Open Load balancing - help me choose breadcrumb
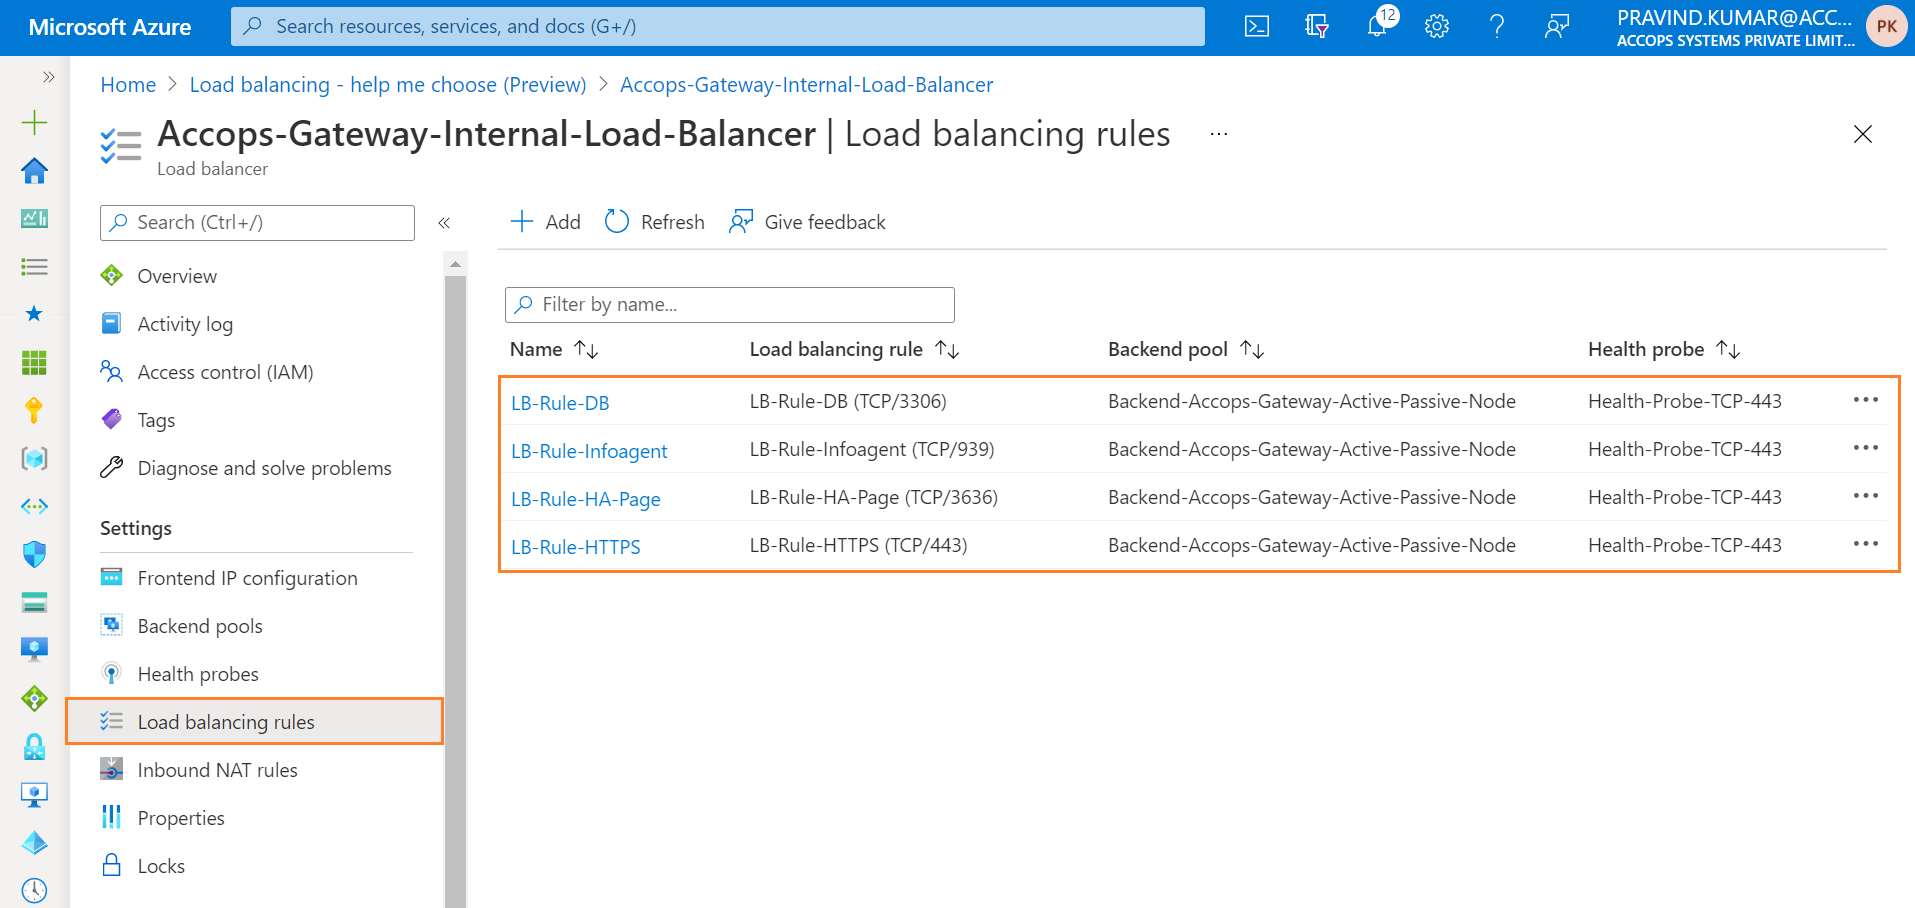The height and width of the screenshot is (908, 1915). point(388,85)
